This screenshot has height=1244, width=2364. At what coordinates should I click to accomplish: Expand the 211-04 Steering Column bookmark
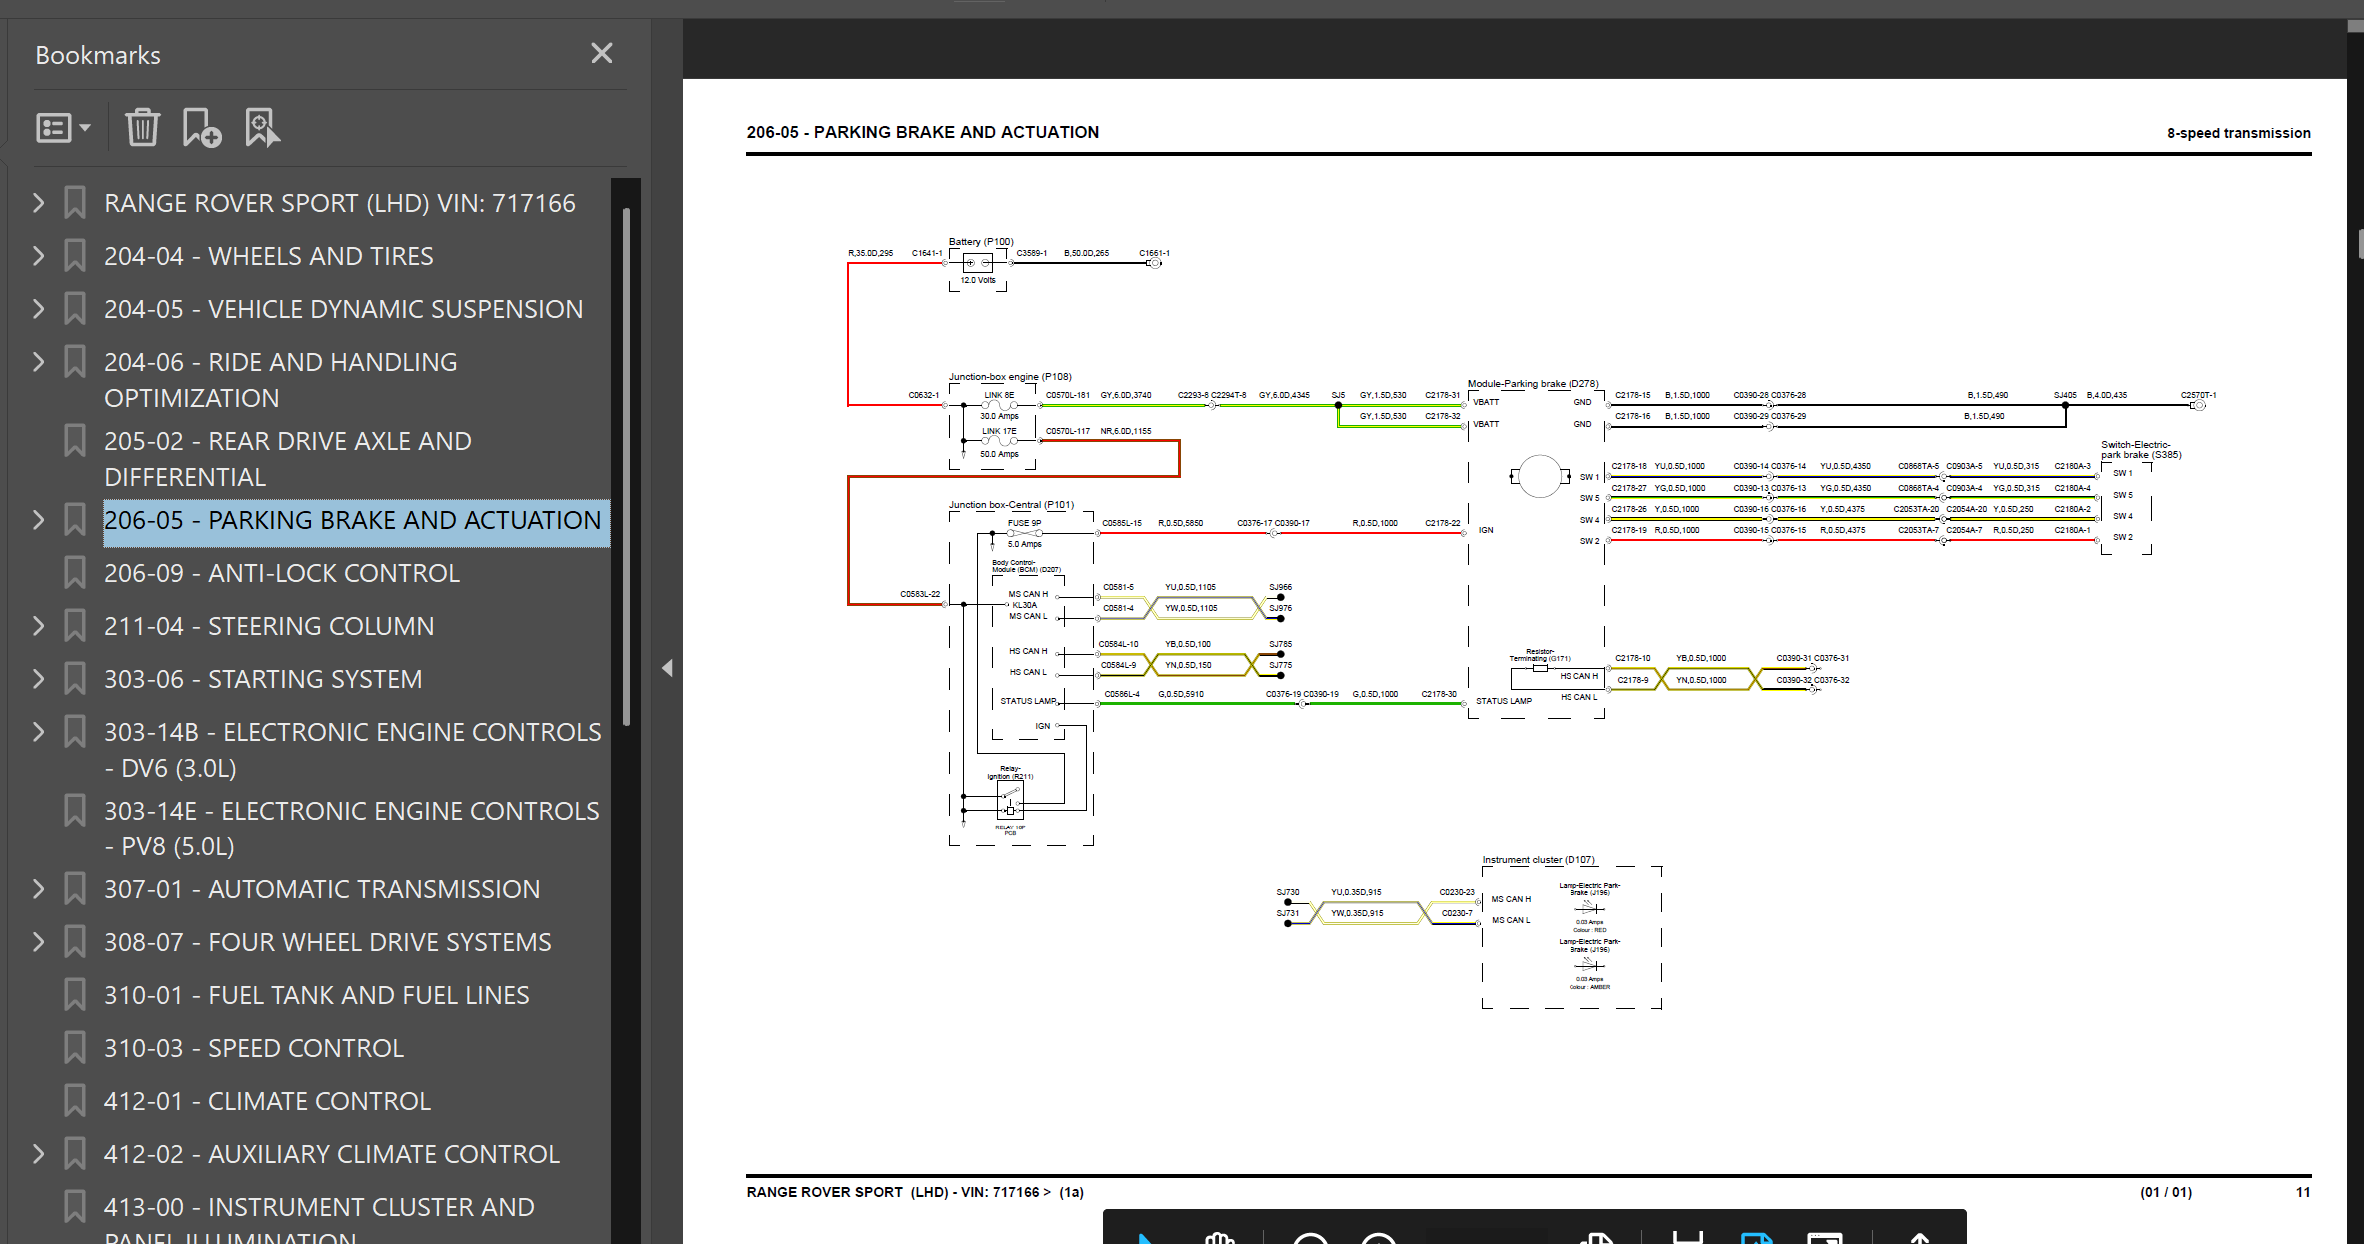38,626
